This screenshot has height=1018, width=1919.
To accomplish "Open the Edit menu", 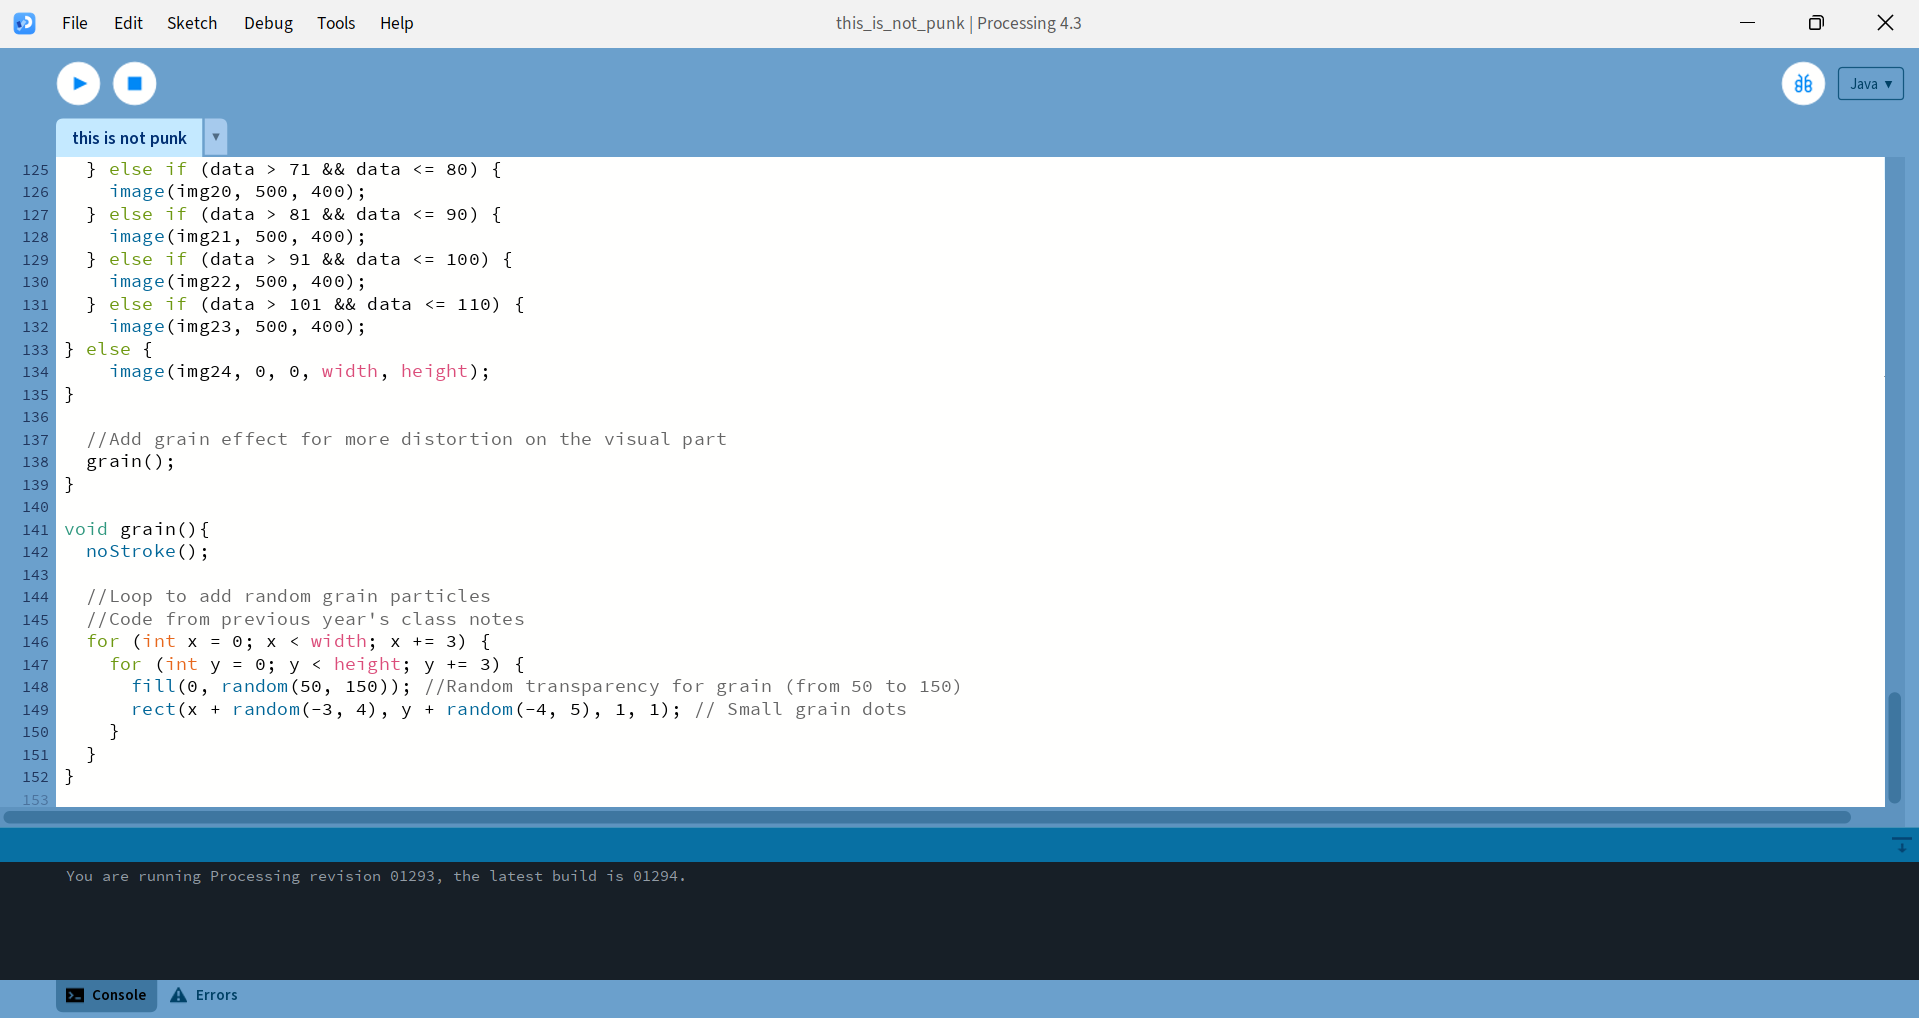I will 128,23.
